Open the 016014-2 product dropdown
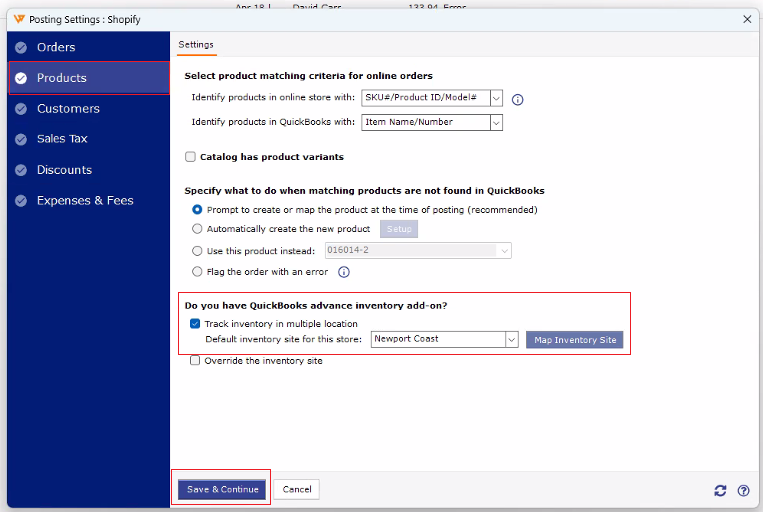The image size is (763, 512). click(x=418, y=250)
